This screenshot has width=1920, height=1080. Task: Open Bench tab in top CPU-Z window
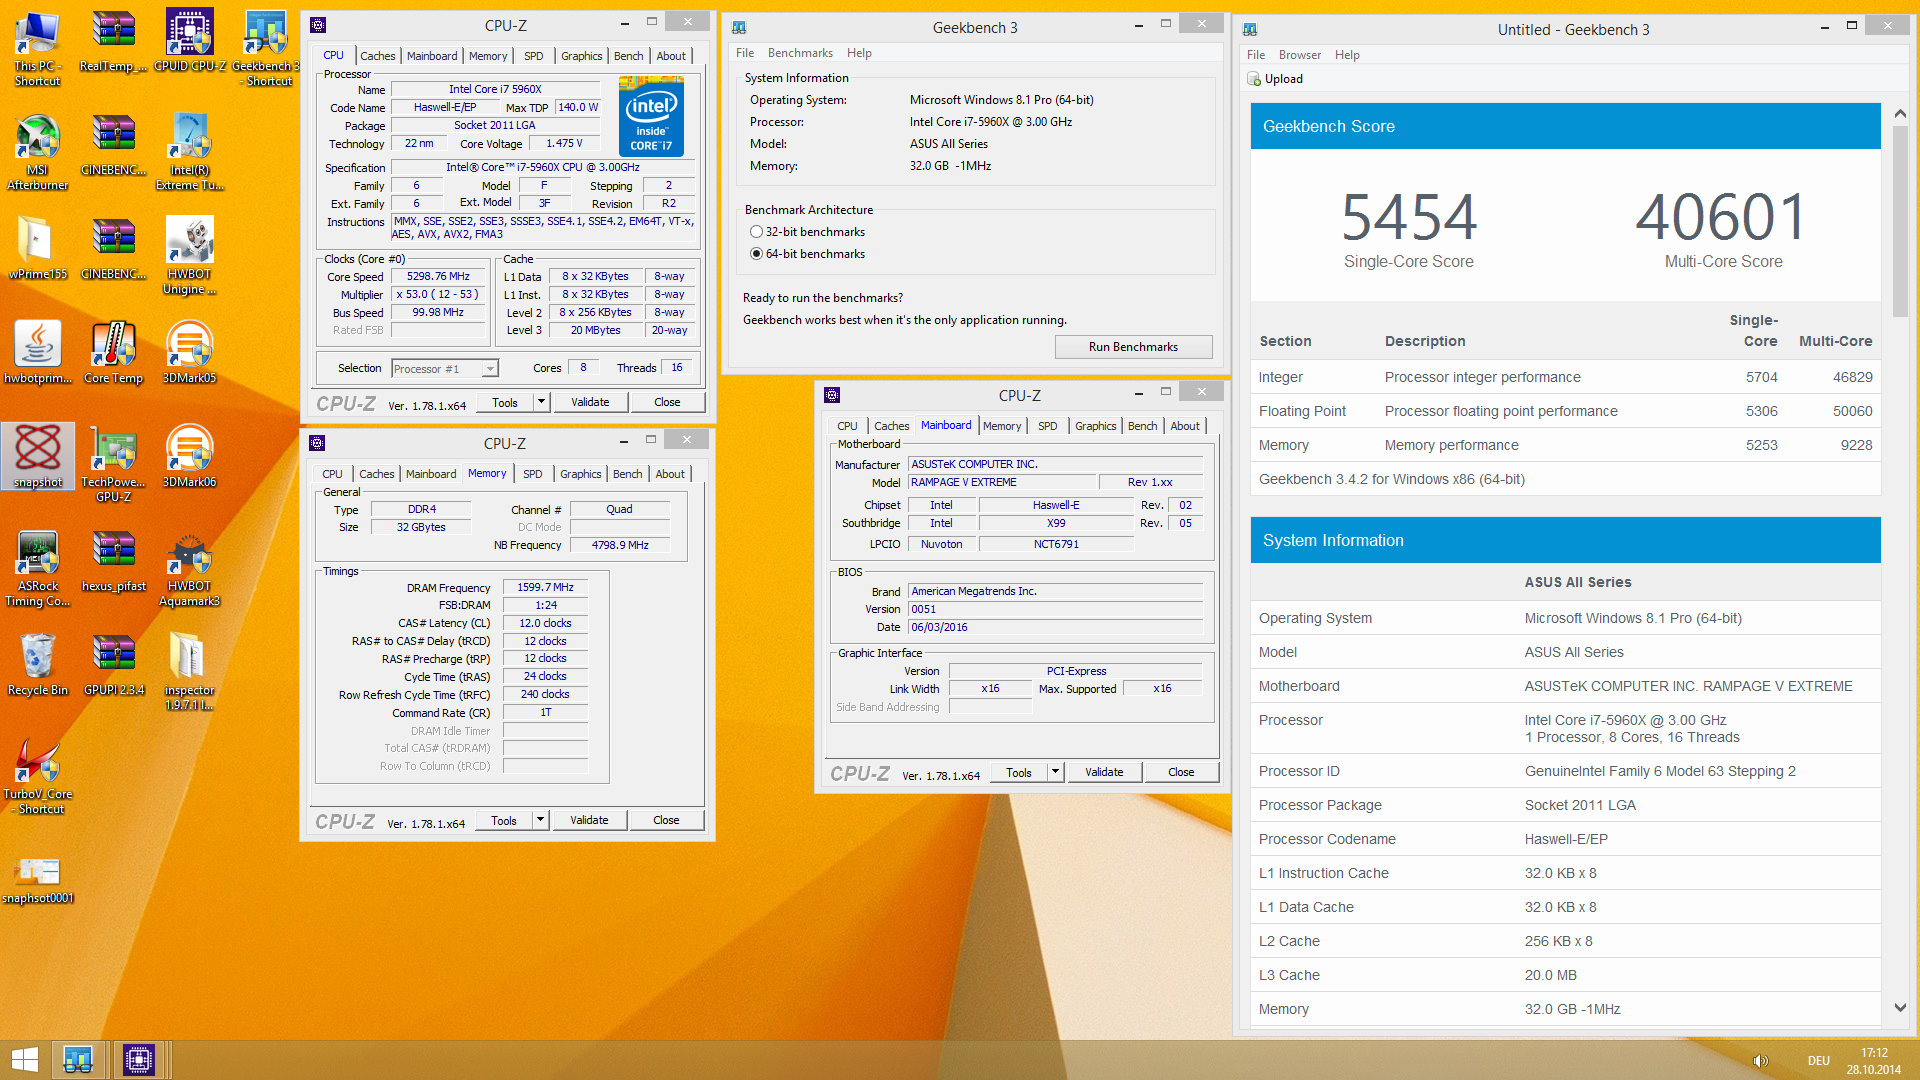coord(628,56)
